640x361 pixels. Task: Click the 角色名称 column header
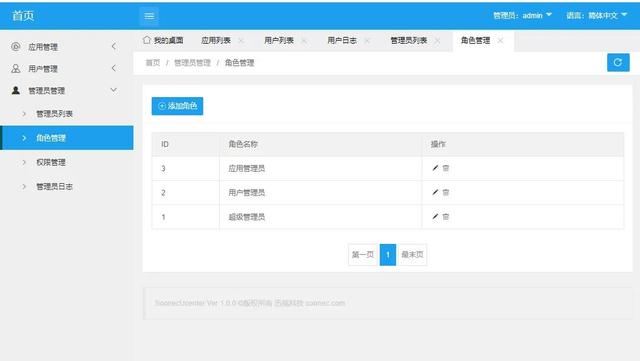[x=320, y=144]
